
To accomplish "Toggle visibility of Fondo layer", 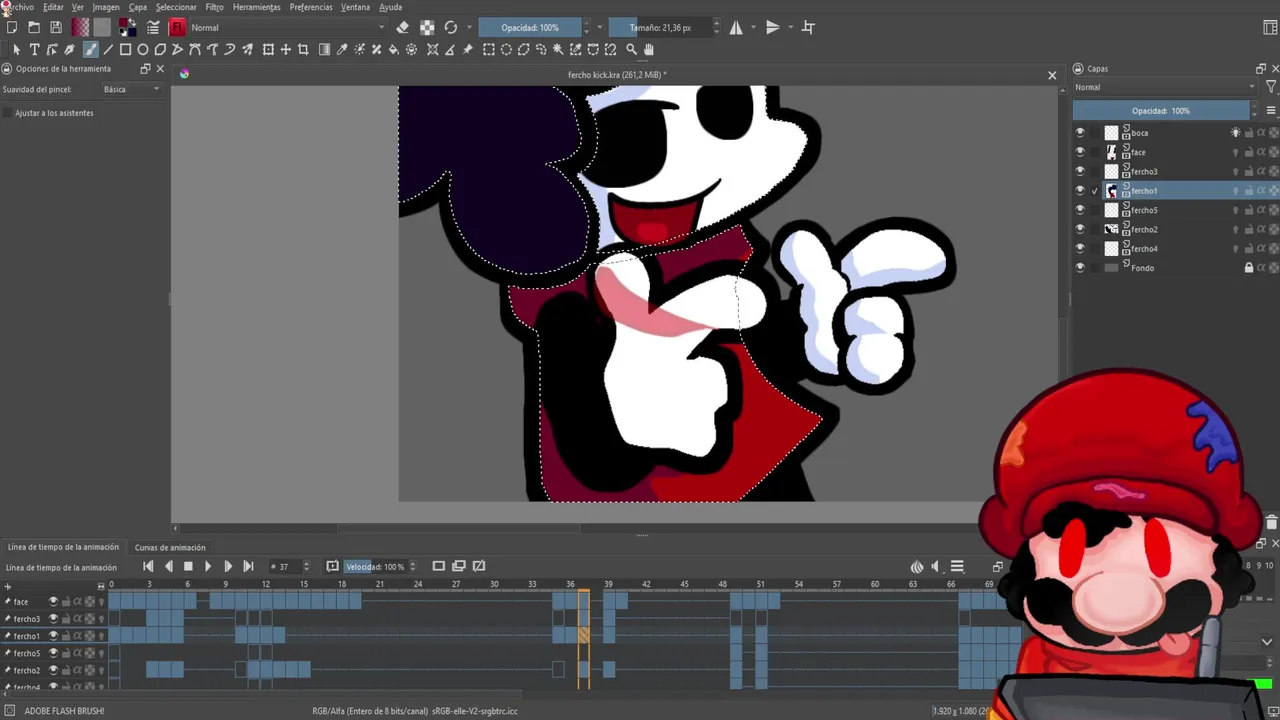I will pyautogui.click(x=1079, y=268).
